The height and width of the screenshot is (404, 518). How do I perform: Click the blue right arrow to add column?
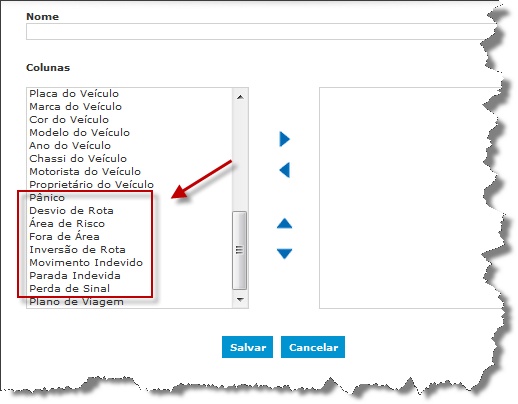pos(284,139)
